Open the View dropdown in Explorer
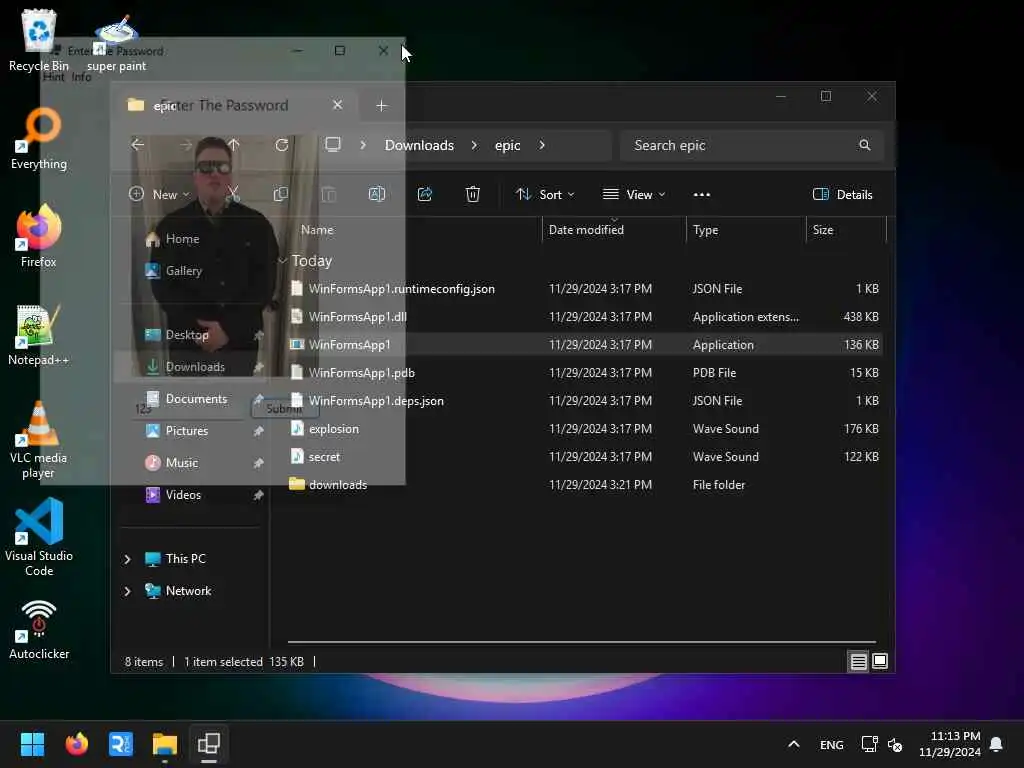Viewport: 1024px width, 768px height. tap(633, 195)
